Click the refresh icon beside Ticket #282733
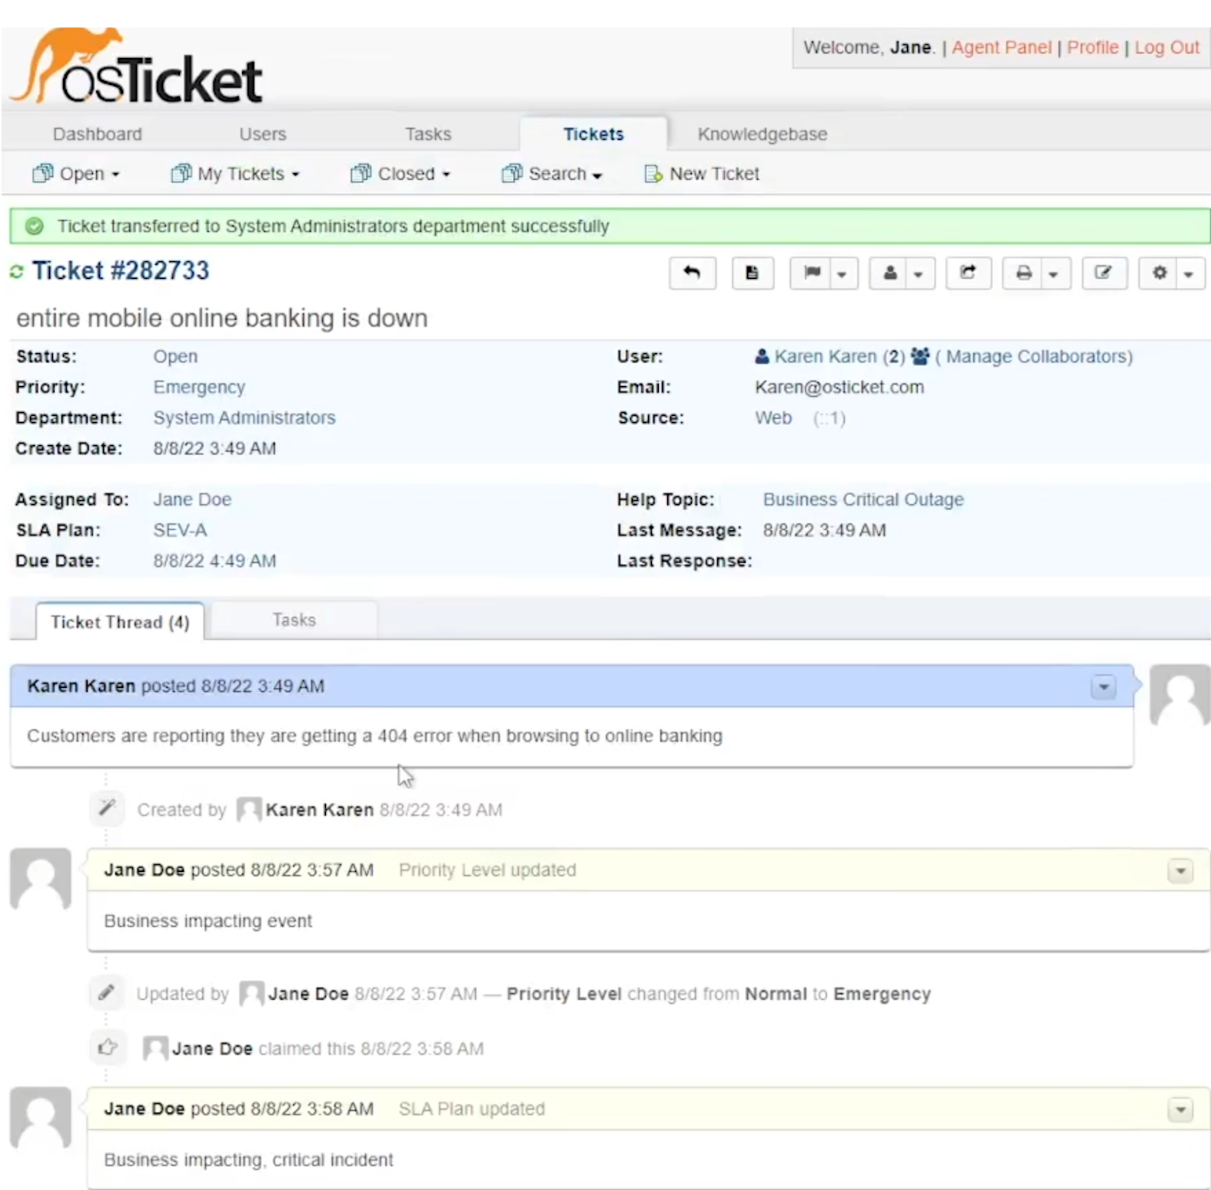 click(16, 271)
